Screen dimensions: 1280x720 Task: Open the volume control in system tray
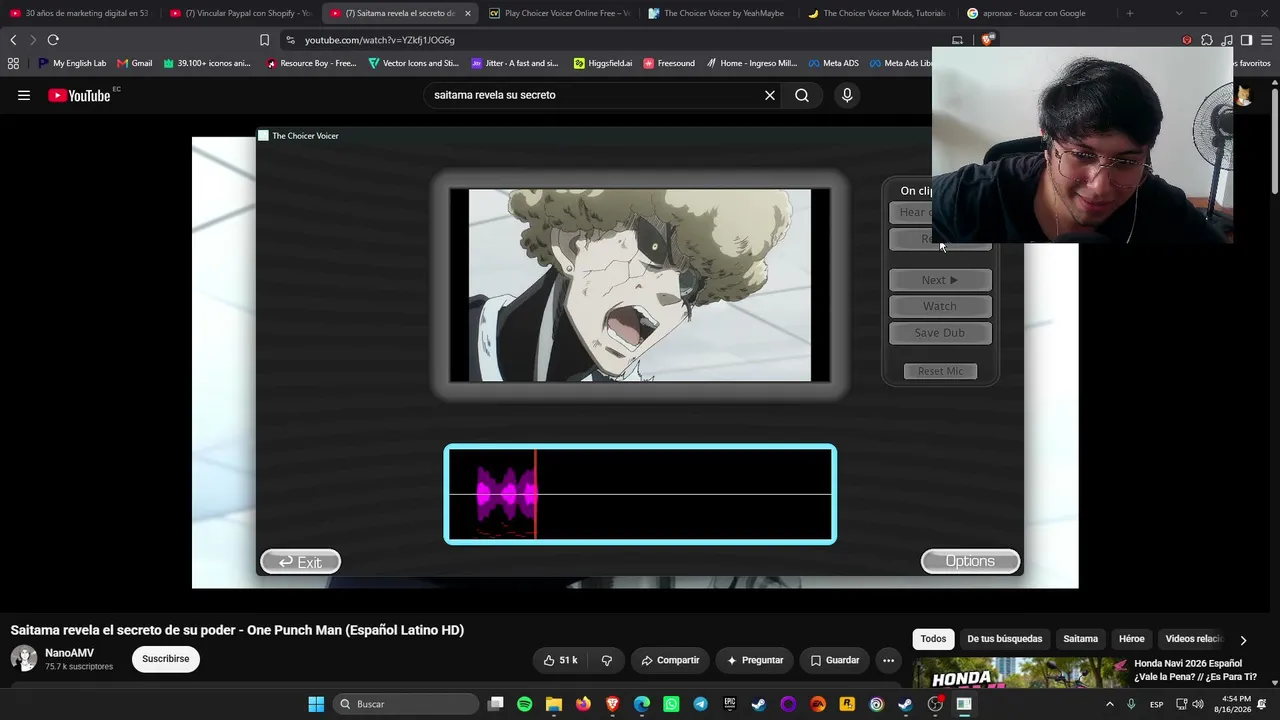1198,704
